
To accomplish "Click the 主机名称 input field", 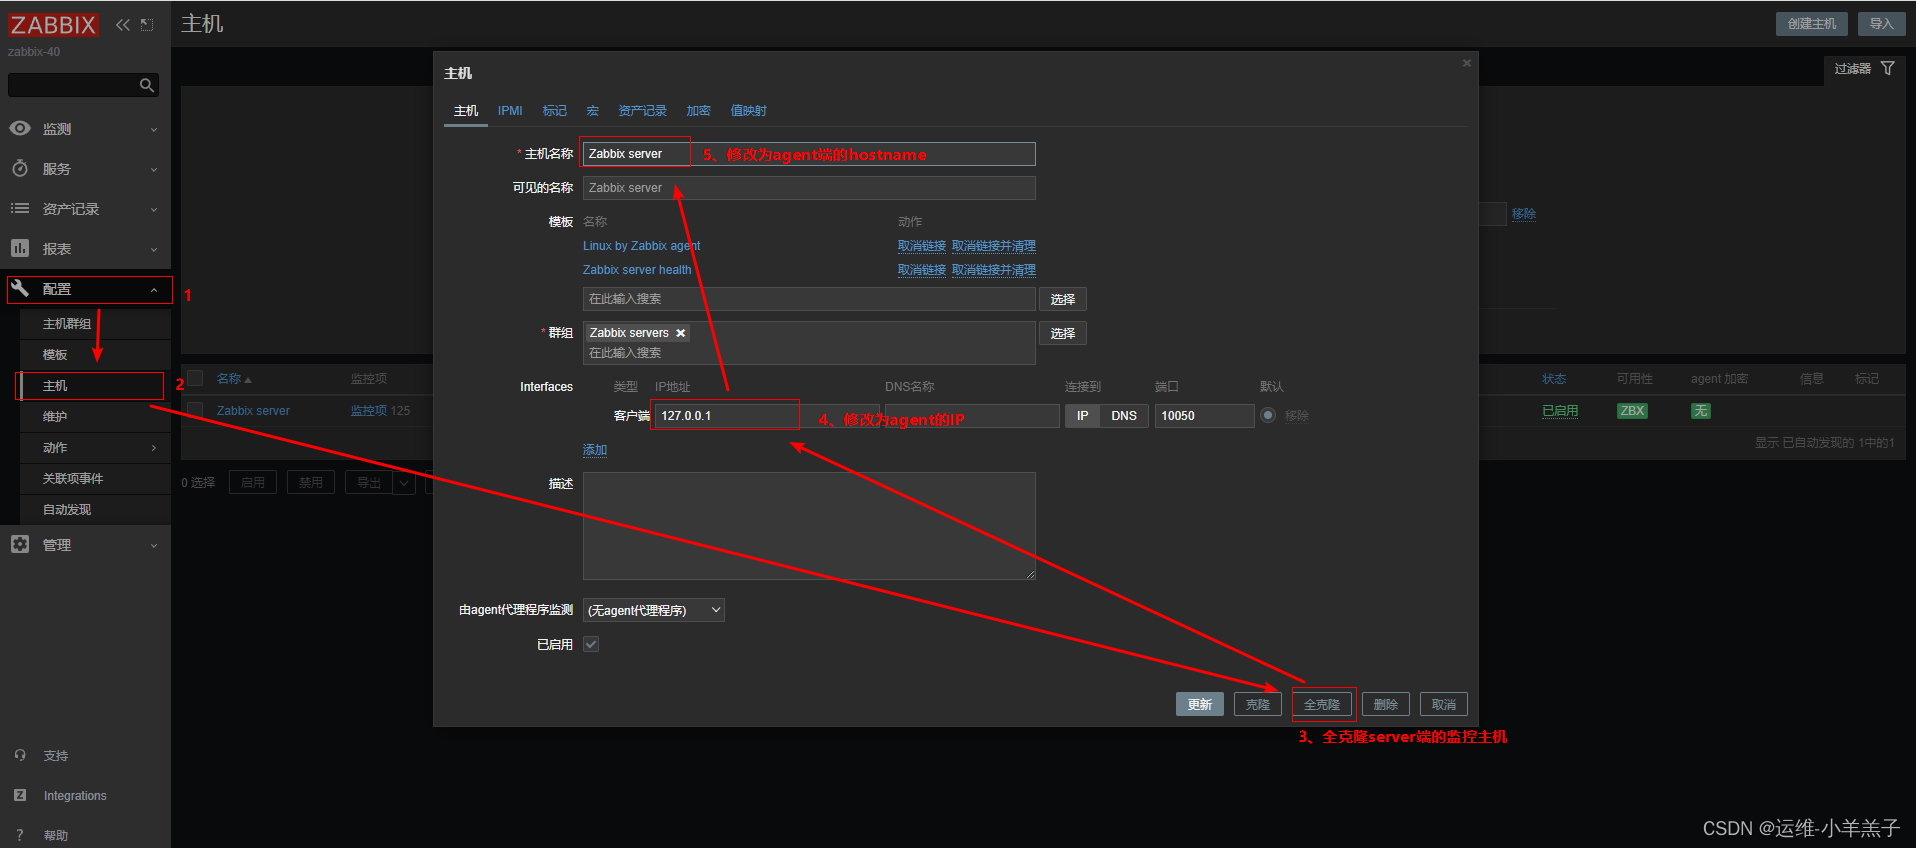I will pyautogui.click(x=809, y=154).
